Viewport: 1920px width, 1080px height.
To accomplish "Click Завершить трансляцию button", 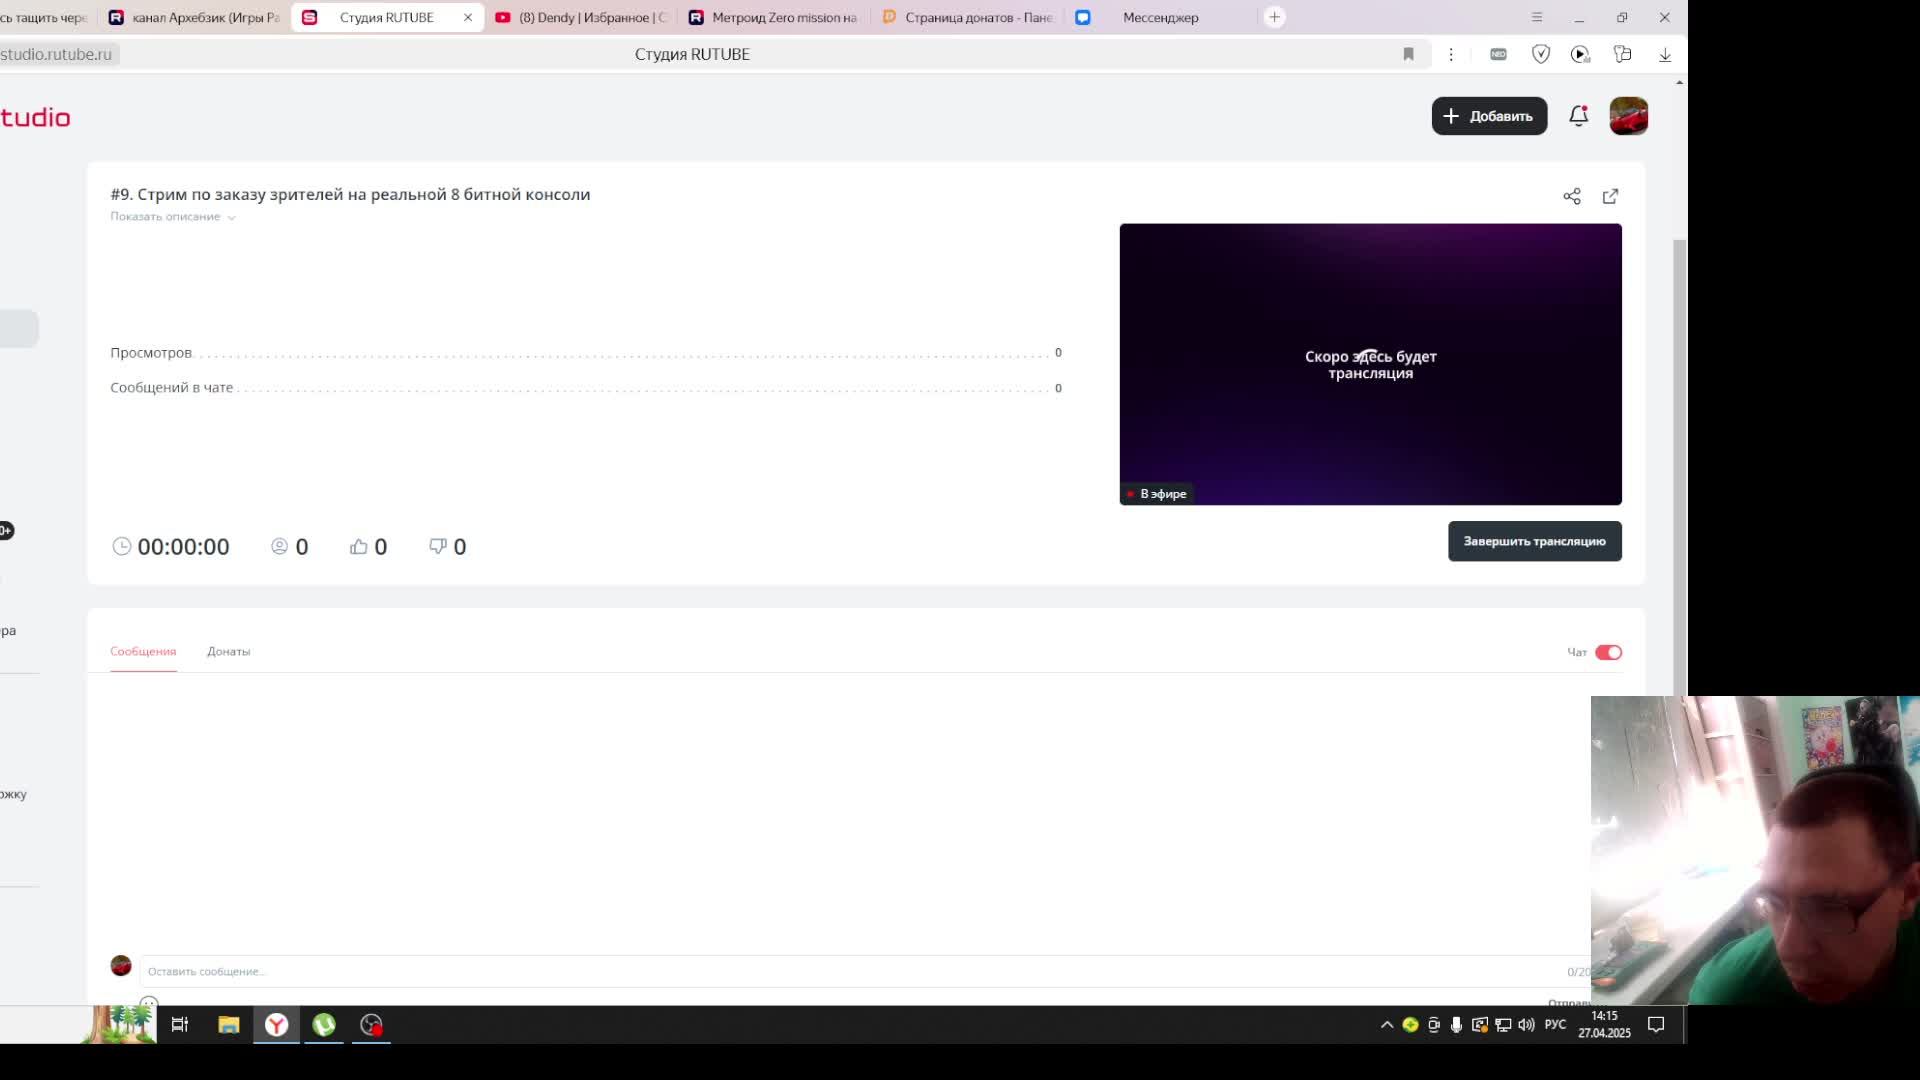I will (1534, 541).
